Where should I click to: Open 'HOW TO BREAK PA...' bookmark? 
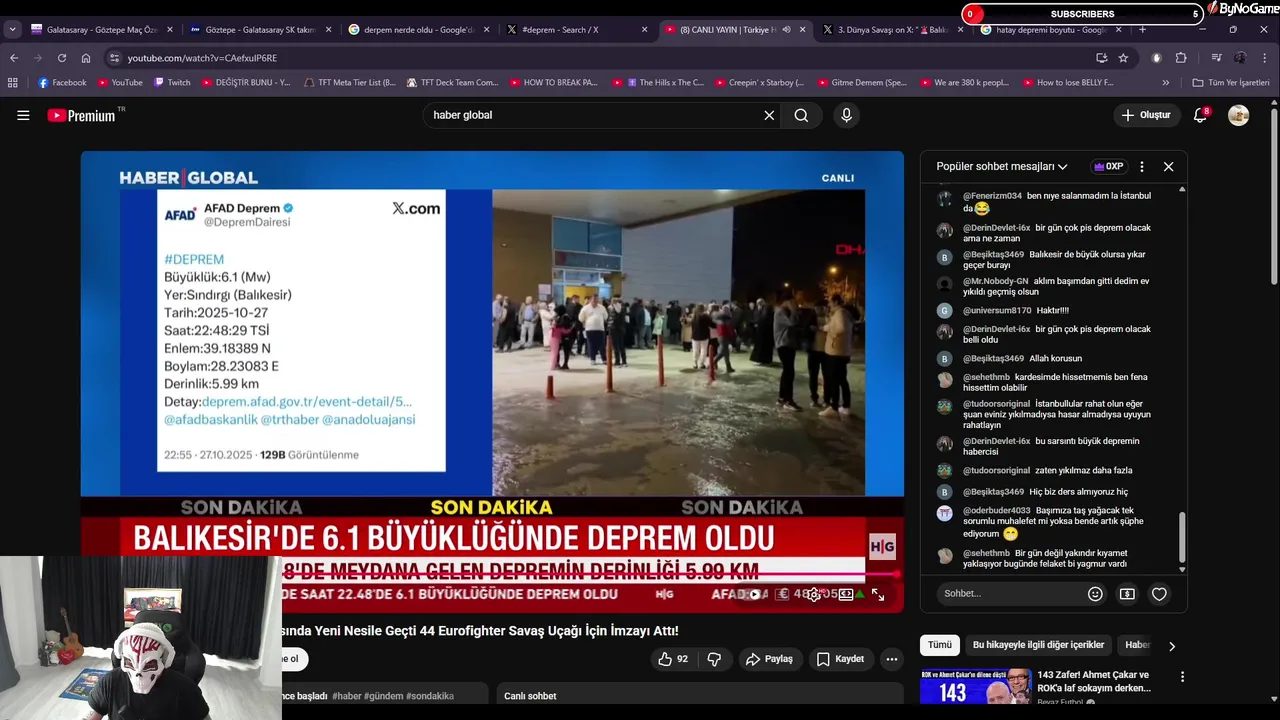tap(553, 83)
